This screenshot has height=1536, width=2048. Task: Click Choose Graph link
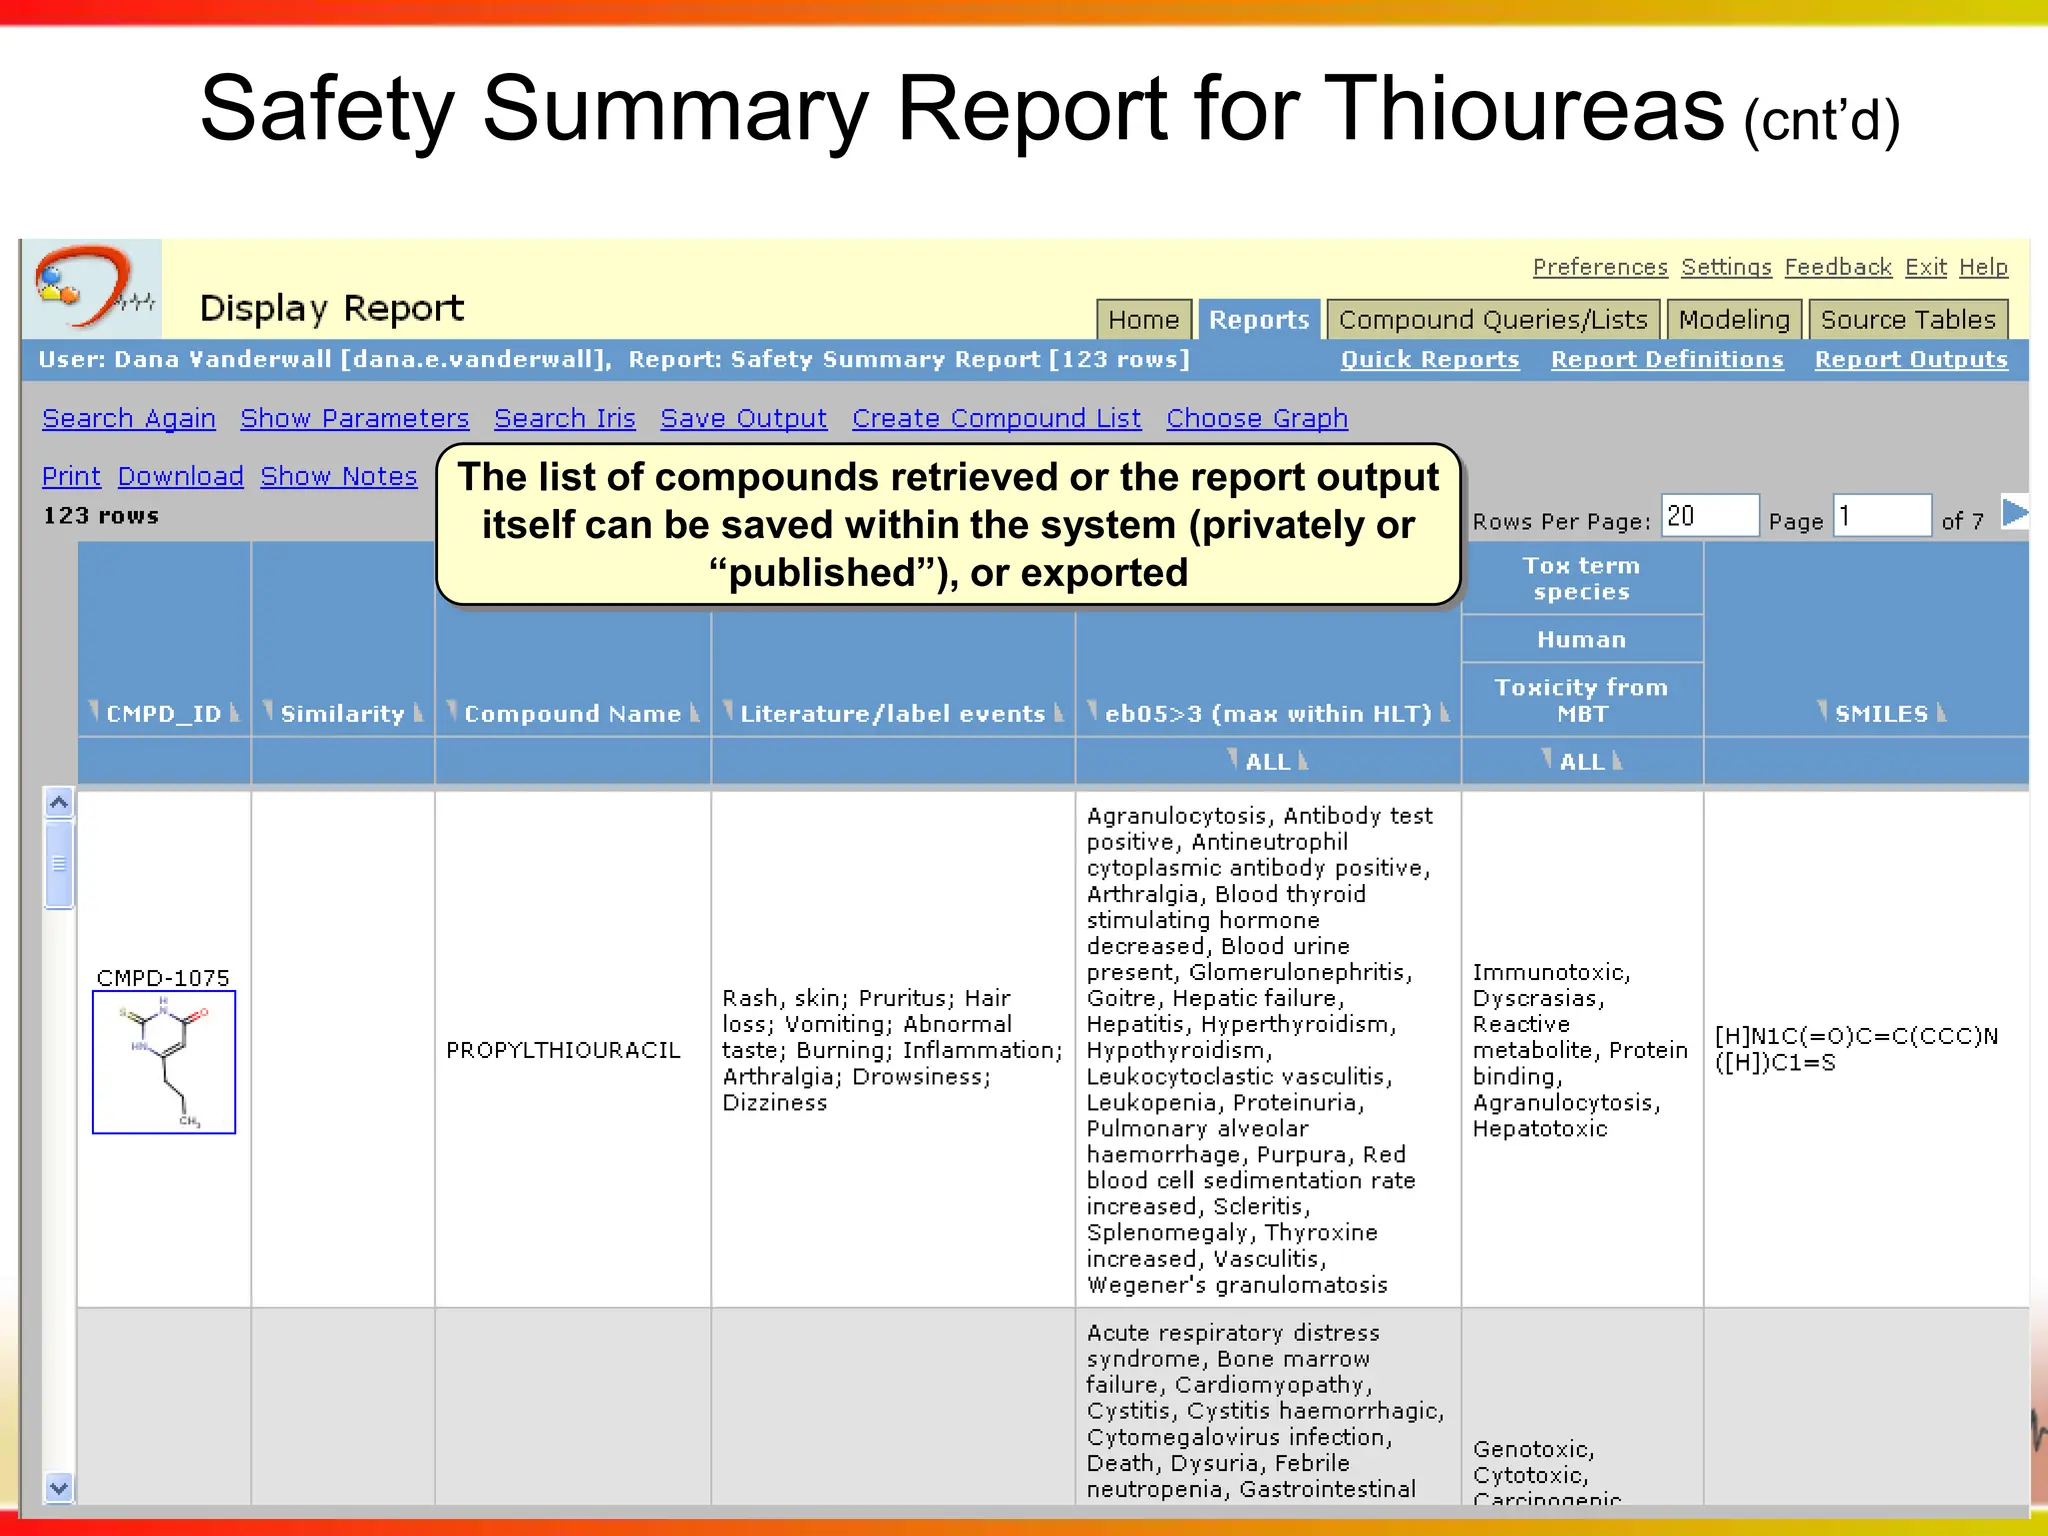[x=1257, y=419]
